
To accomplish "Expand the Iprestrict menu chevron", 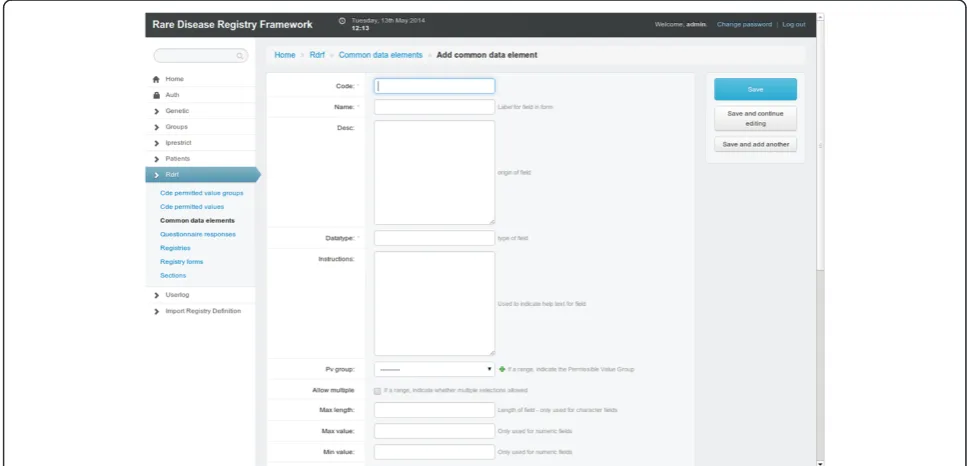I will click(156, 143).
